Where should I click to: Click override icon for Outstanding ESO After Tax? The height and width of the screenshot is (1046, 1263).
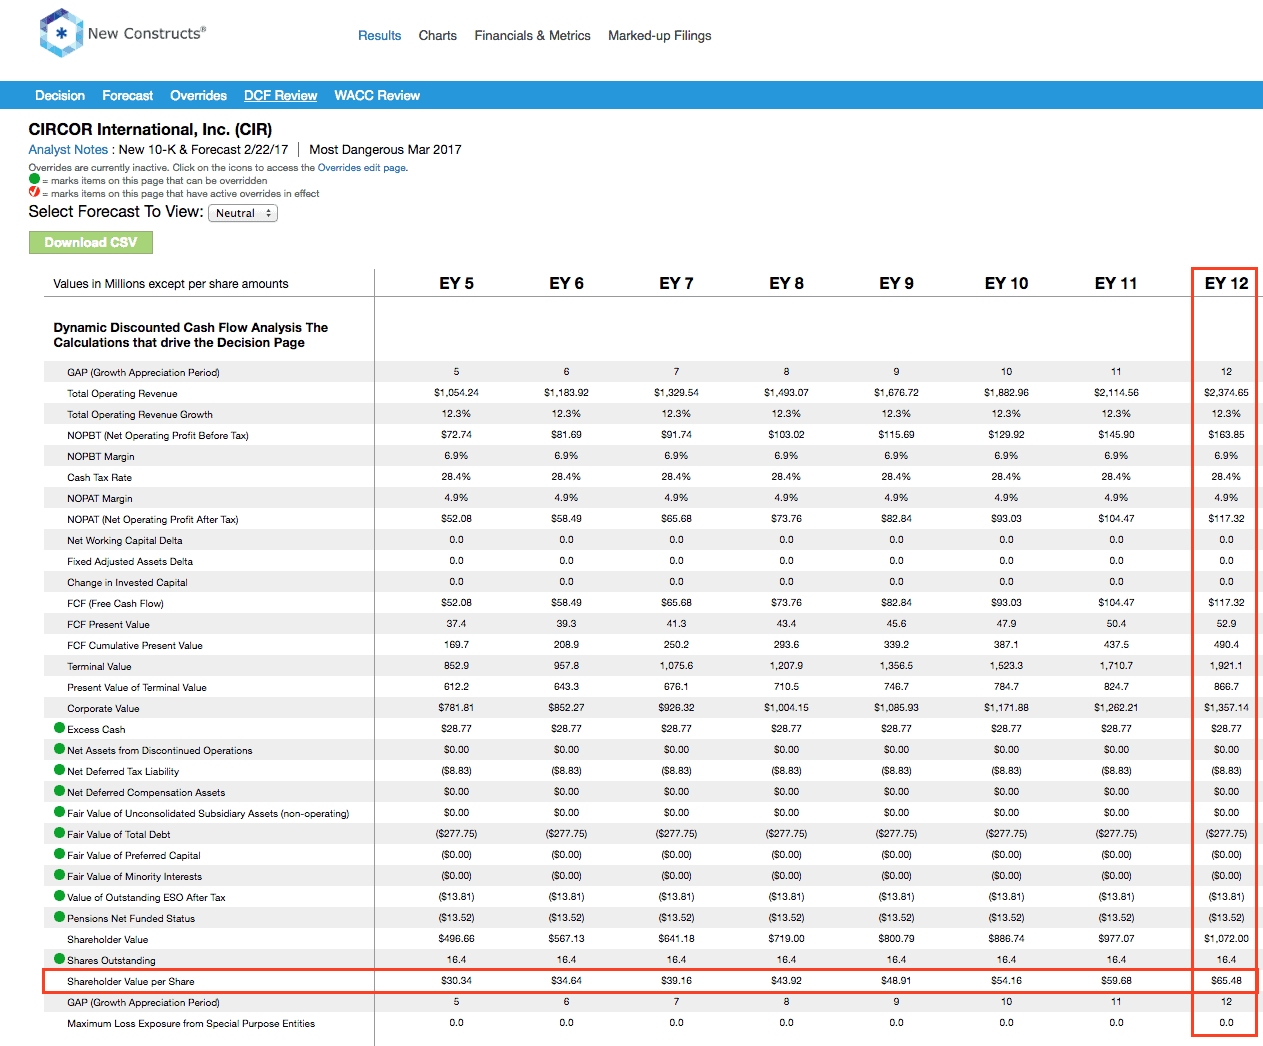[60, 896]
